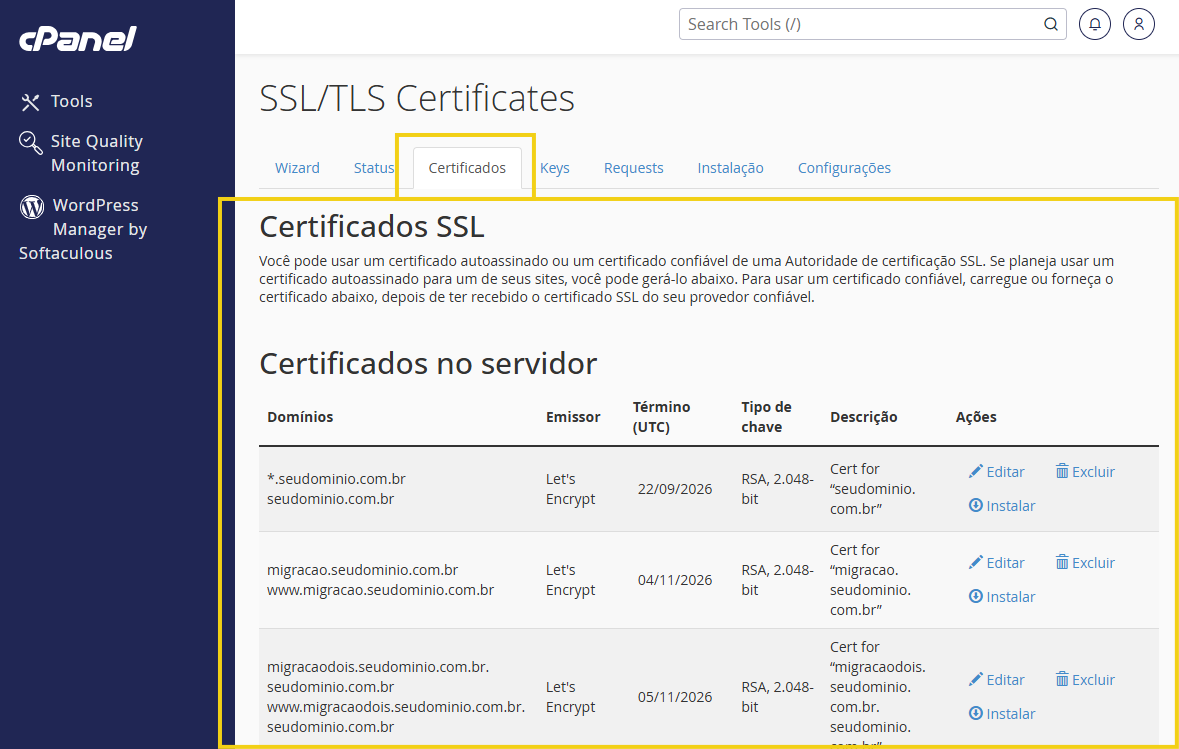Image resolution: width=1179 pixels, height=749 pixels.
Task: Open the Configurações tab
Action: point(844,168)
